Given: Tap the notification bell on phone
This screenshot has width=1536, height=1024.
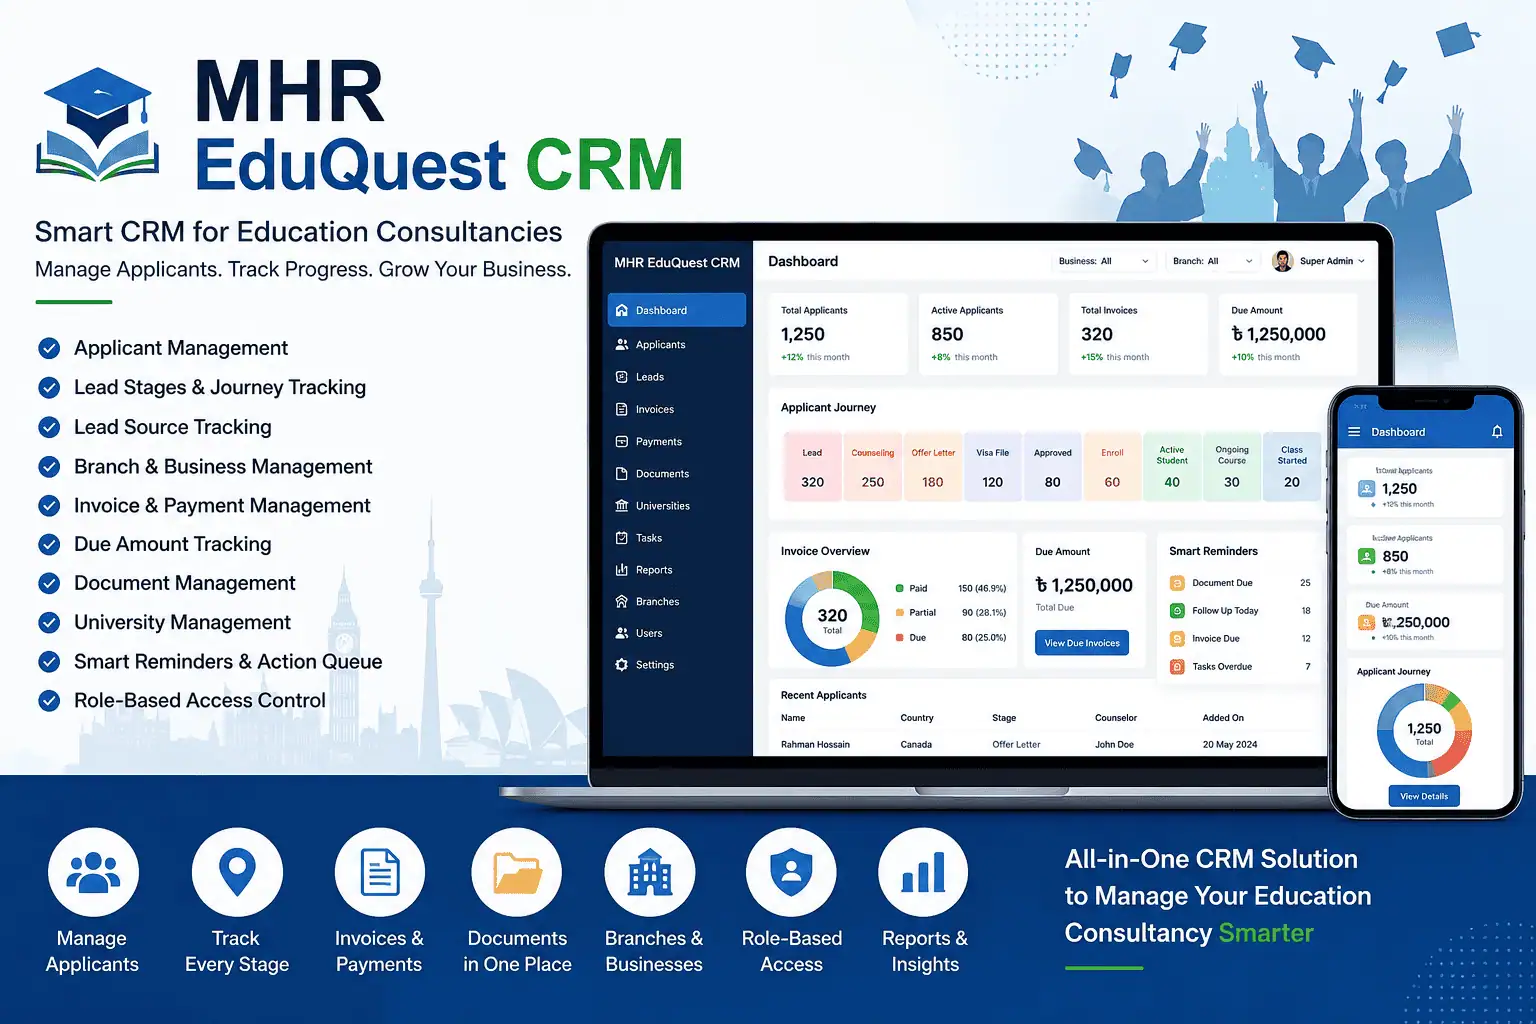Looking at the screenshot, I should 1497,432.
